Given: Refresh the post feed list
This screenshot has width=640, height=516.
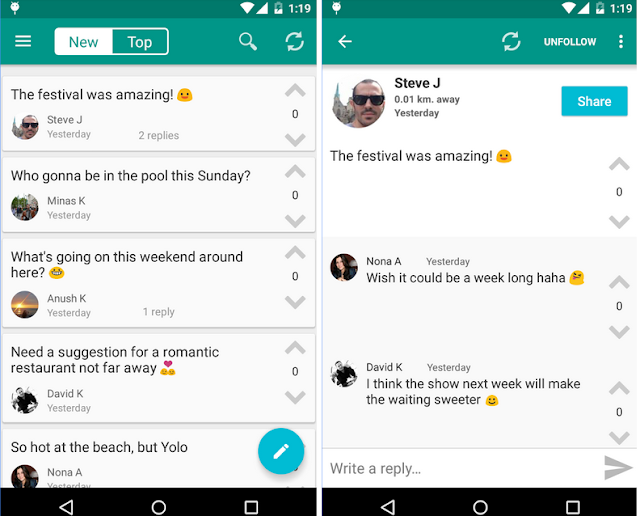Looking at the screenshot, I should pyautogui.click(x=294, y=41).
